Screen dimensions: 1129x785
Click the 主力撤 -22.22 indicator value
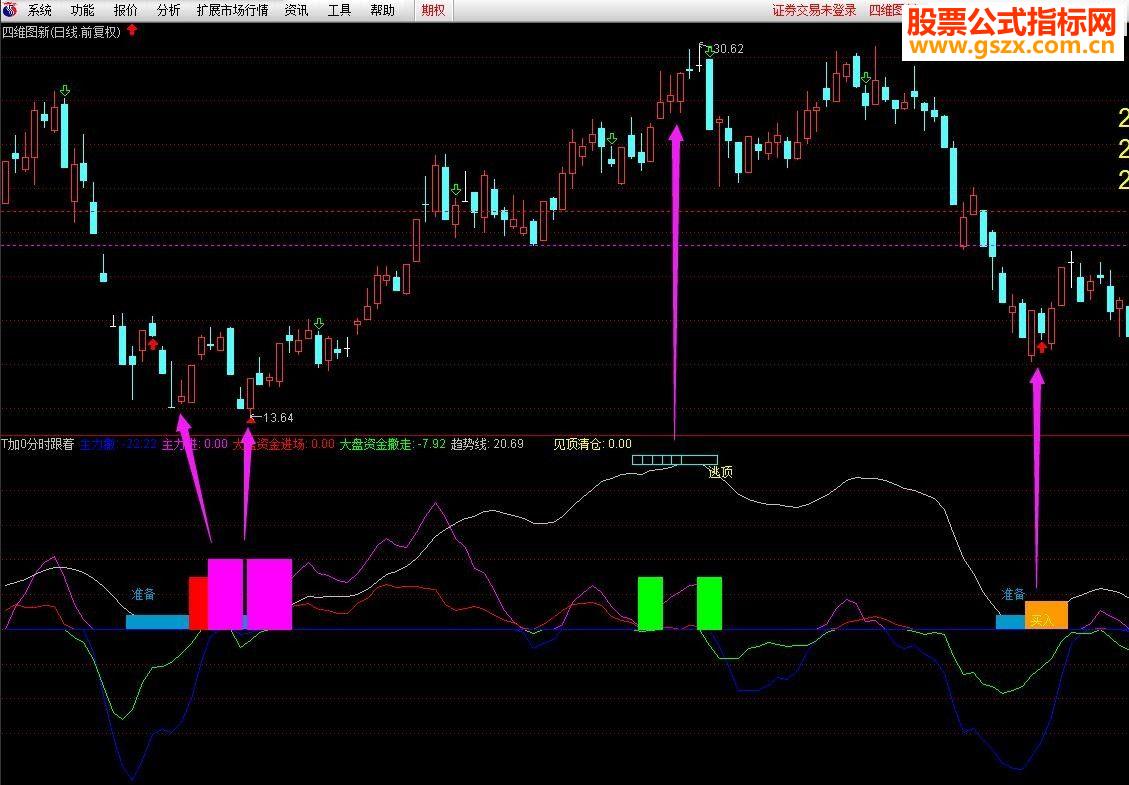118,444
